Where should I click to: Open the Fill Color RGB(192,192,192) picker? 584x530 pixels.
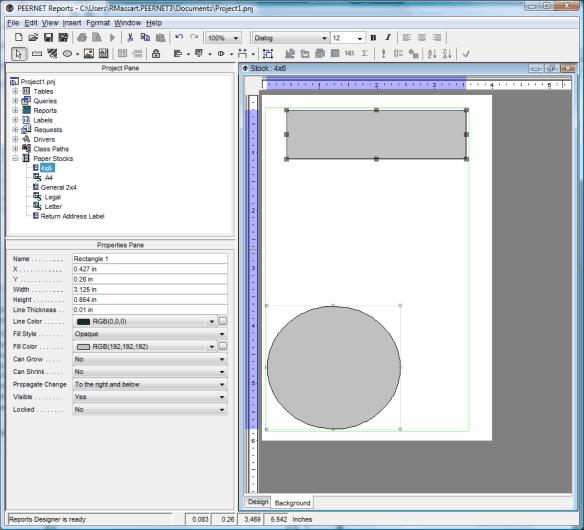point(145,347)
